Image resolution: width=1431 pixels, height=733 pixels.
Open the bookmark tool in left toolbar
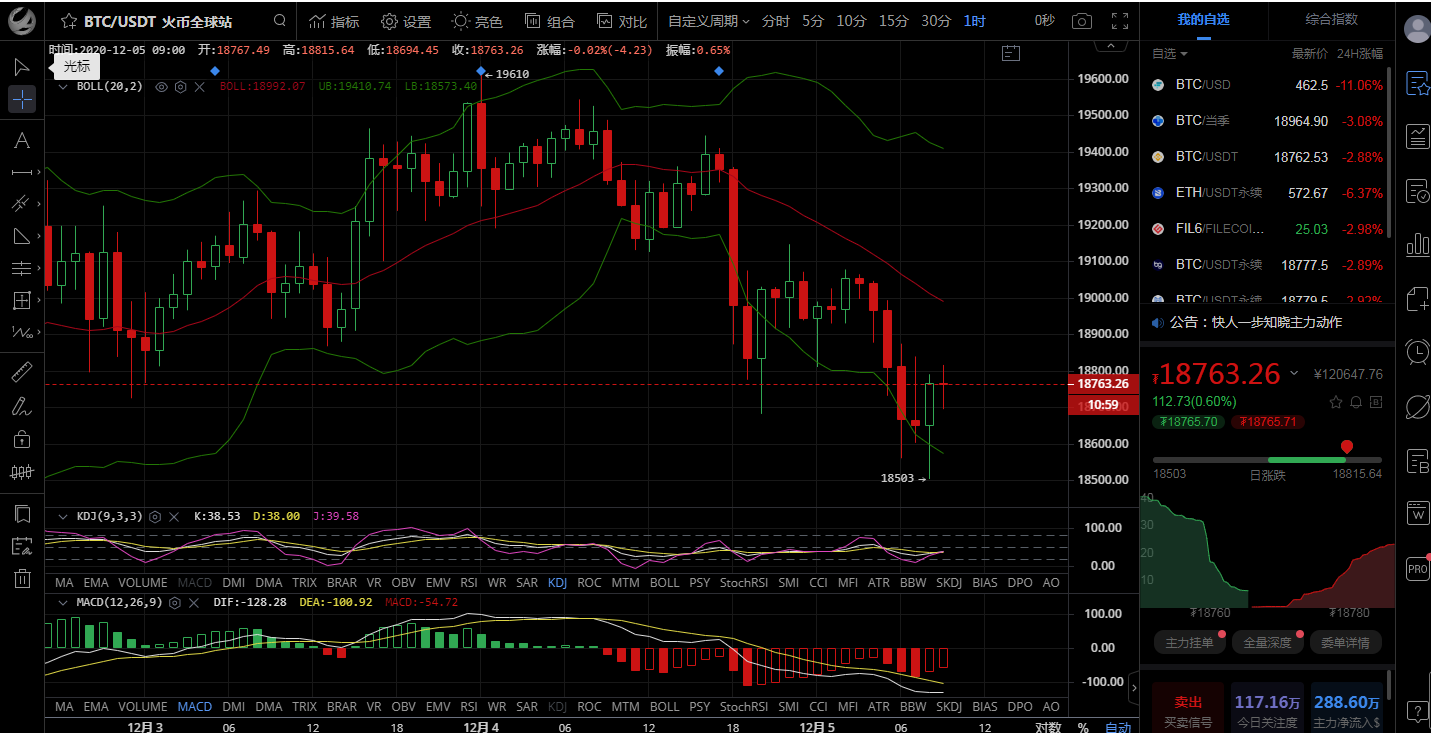21,514
